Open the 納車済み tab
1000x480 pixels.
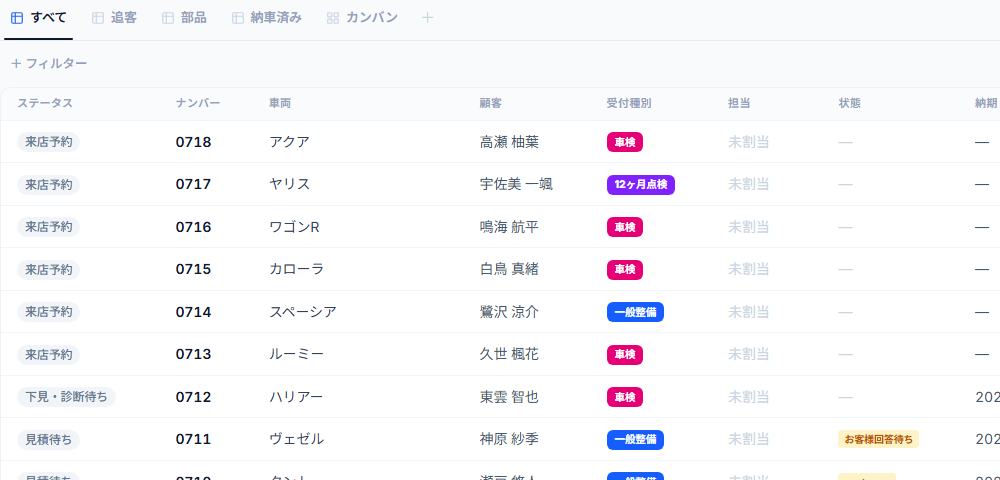coord(267,18)
